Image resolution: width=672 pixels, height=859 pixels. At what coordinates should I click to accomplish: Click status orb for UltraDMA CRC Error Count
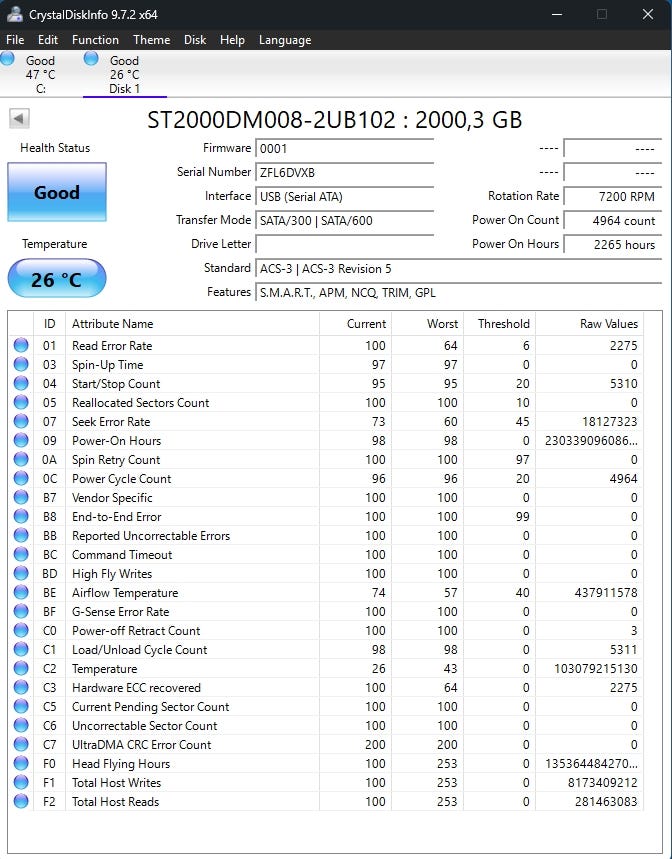pos(21,744)
